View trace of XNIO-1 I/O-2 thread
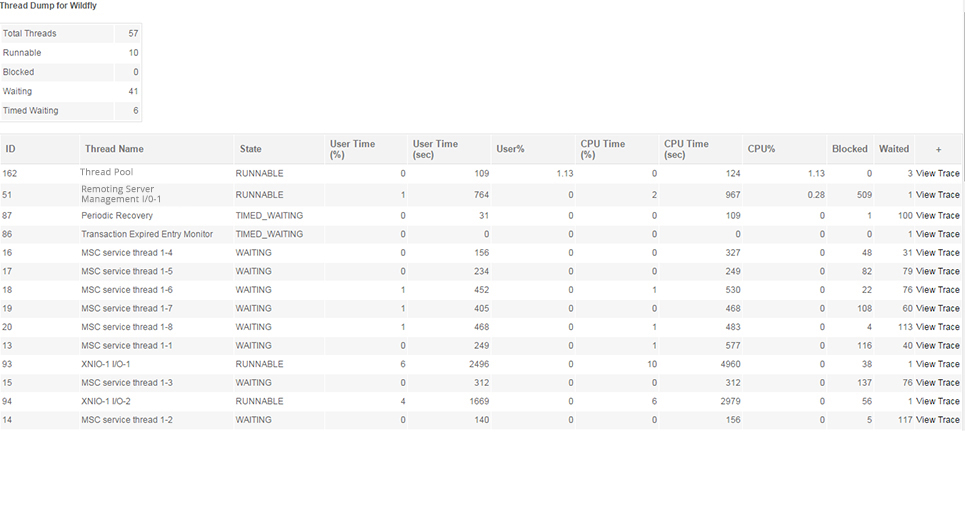The image size is (965, 510). pos(937,401)
